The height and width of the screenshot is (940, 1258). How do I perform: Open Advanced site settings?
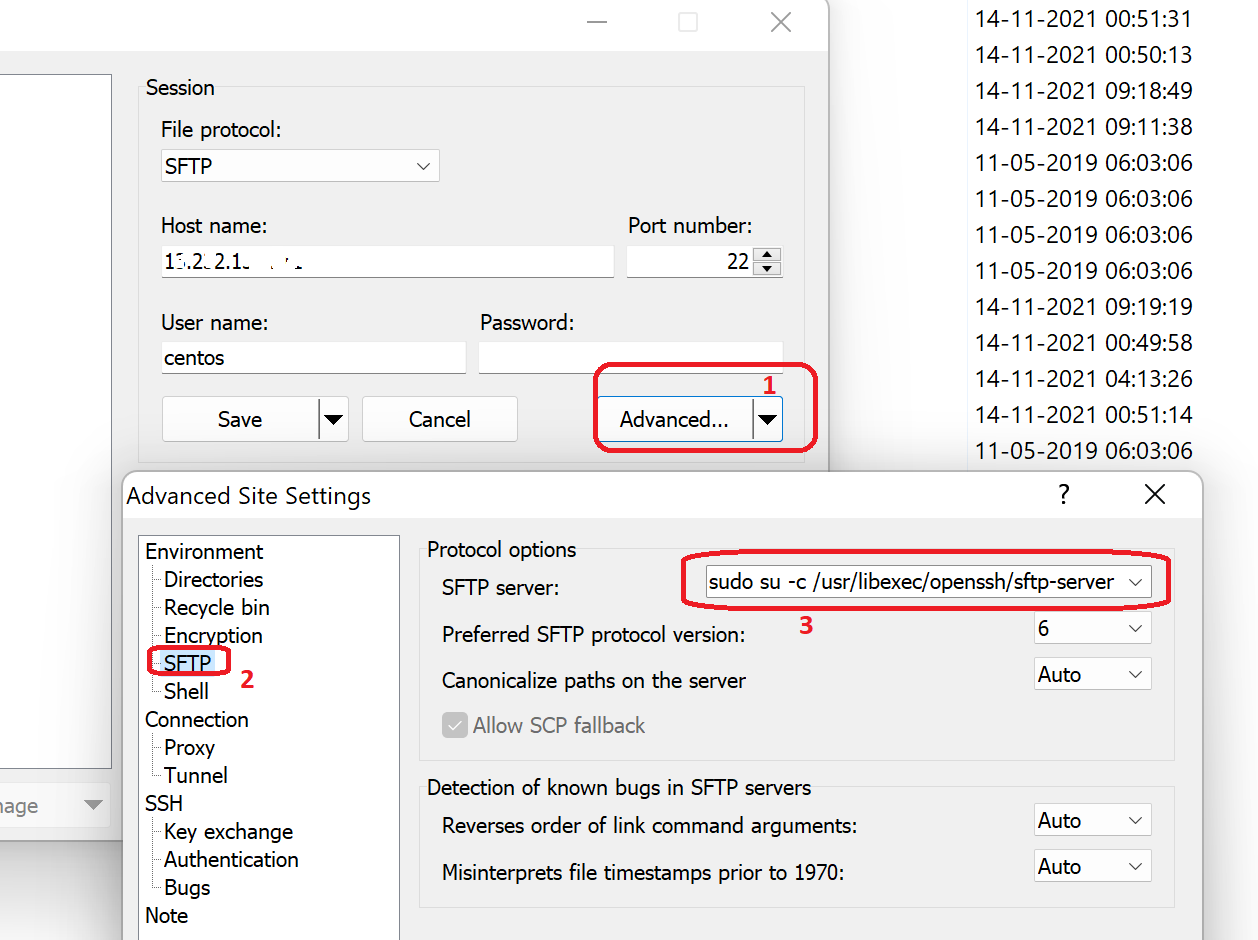pos(673,419)
